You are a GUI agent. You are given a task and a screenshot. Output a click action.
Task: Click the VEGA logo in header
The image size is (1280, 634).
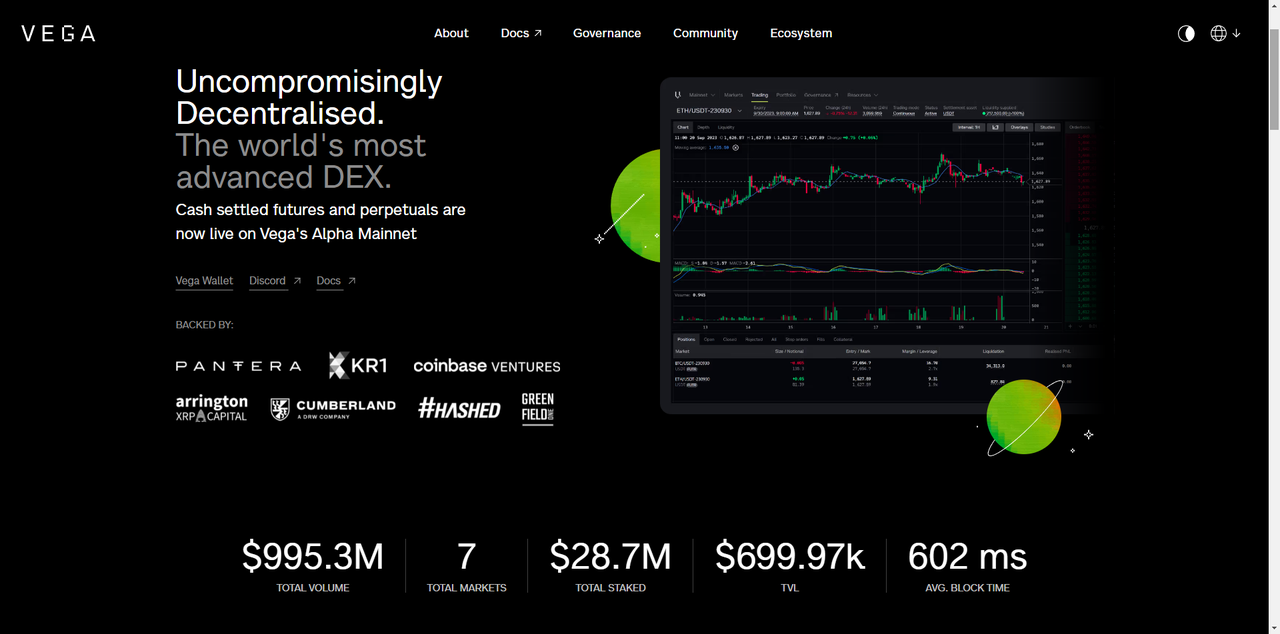58,33
